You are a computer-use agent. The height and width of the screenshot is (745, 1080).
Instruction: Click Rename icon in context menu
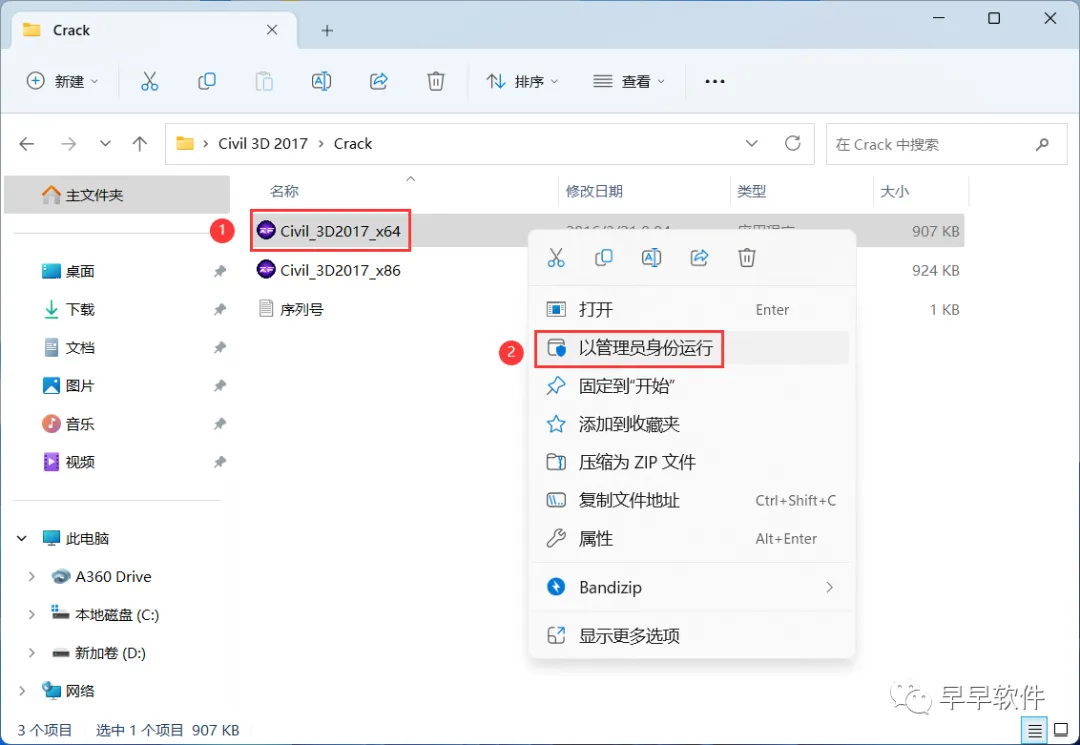(x=651, y=258)
